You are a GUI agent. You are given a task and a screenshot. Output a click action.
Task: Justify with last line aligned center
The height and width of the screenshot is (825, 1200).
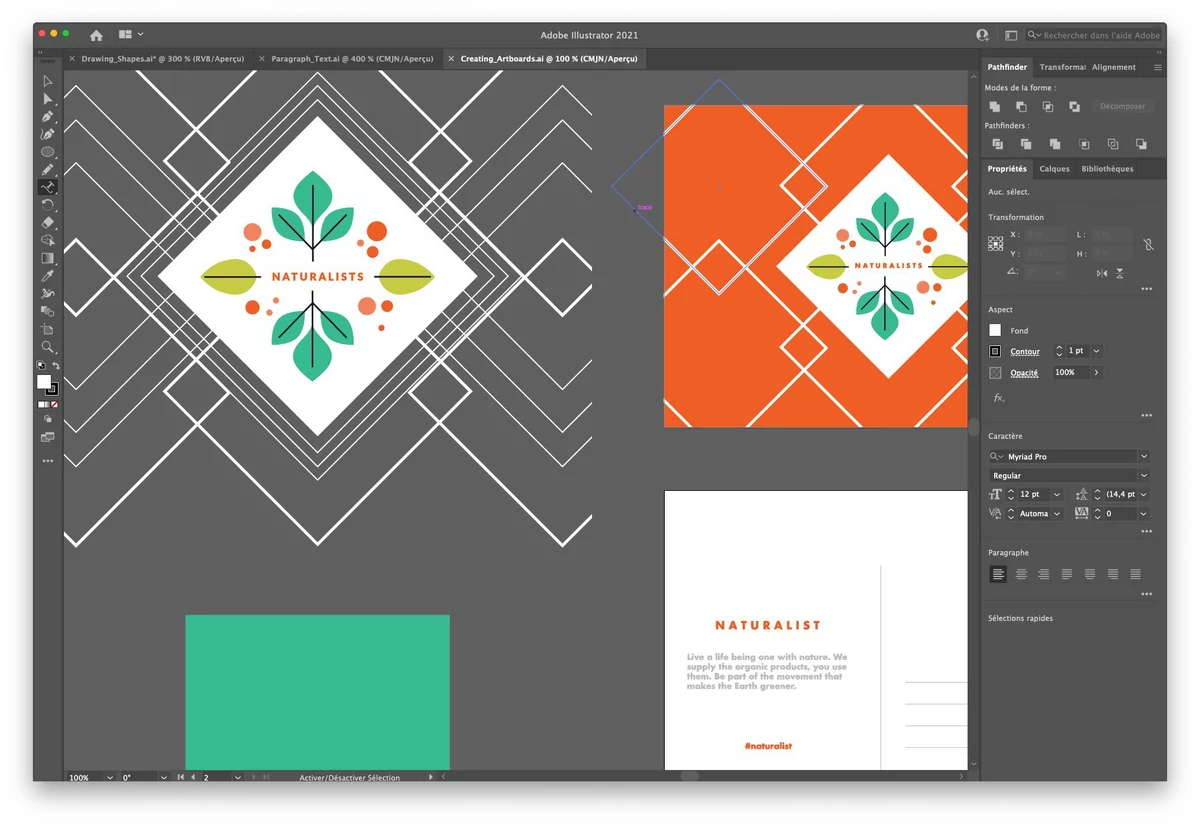1090,574
